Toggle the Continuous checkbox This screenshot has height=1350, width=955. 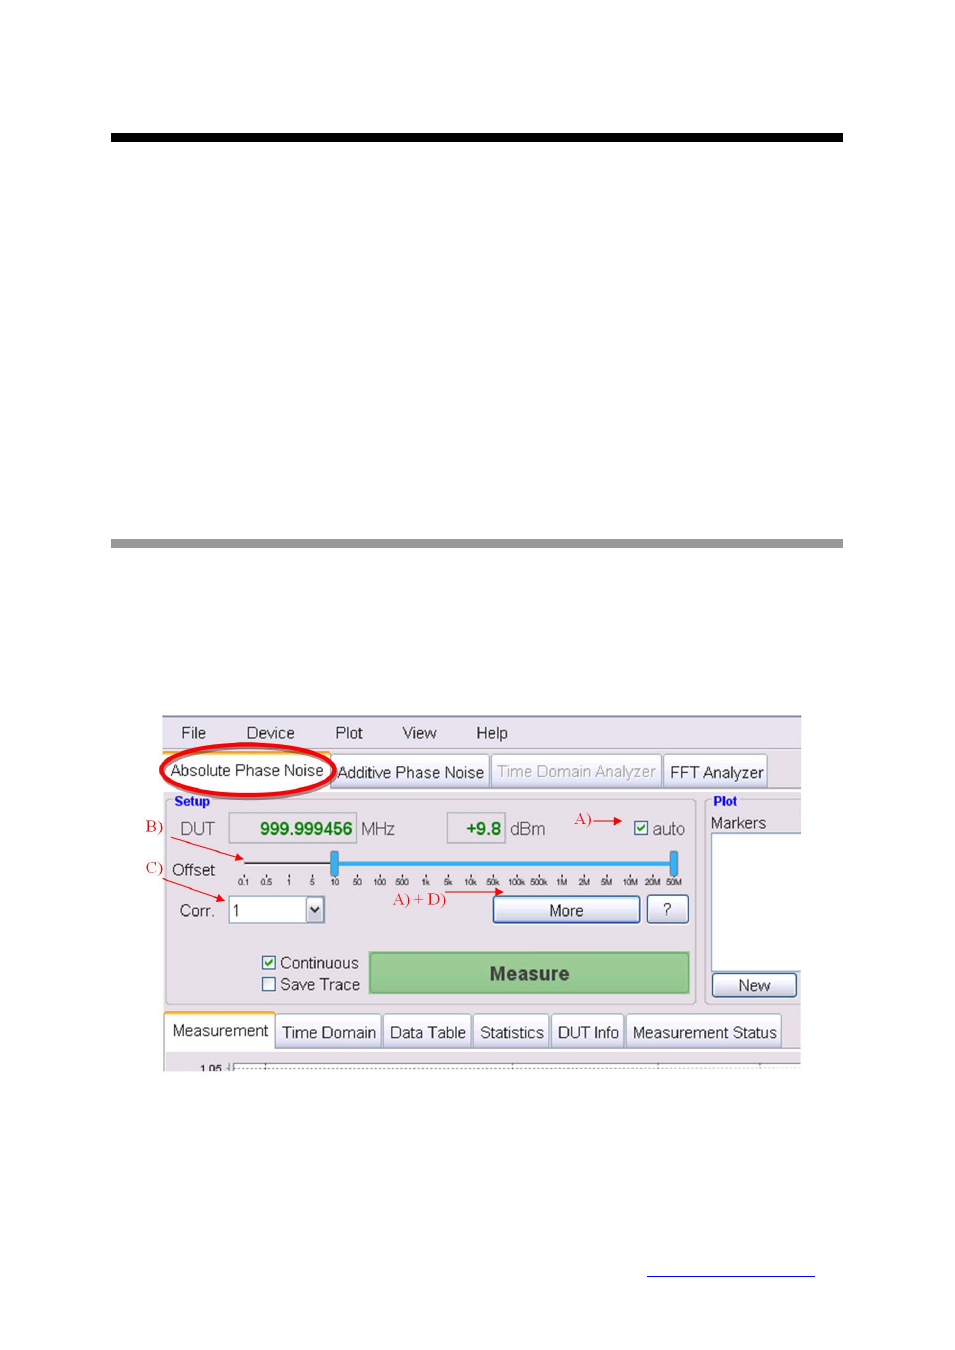[269, 962]
